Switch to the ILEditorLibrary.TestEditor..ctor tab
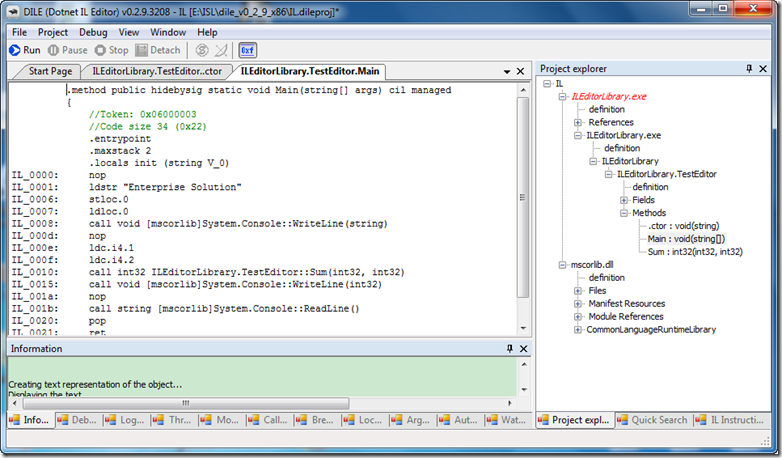The height and width of the screenshot is (458, 782). pyautogui.click(x=157, y=71)
